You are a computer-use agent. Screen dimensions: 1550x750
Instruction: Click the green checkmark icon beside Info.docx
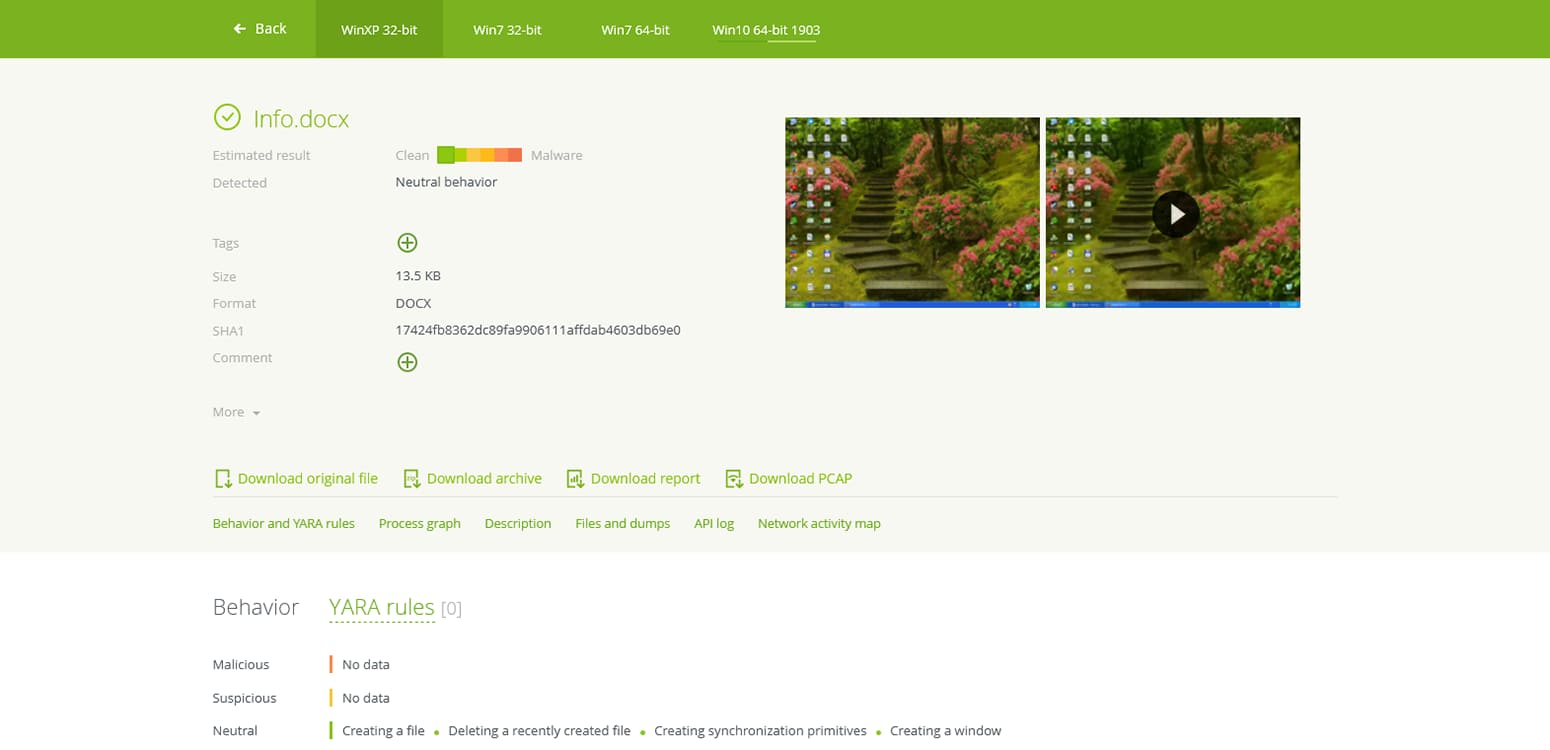[x=227, y=117]
